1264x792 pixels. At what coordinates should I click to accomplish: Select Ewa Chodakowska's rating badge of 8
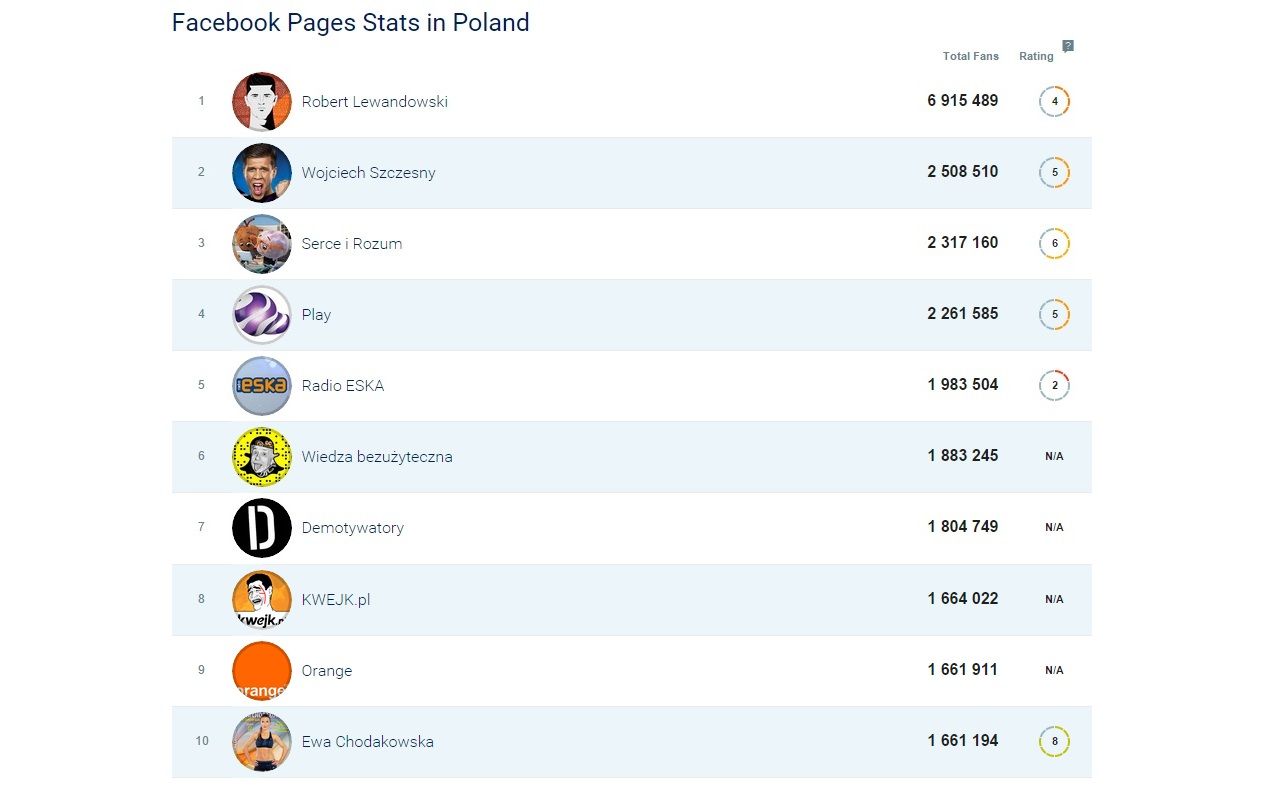point(1054,742)
